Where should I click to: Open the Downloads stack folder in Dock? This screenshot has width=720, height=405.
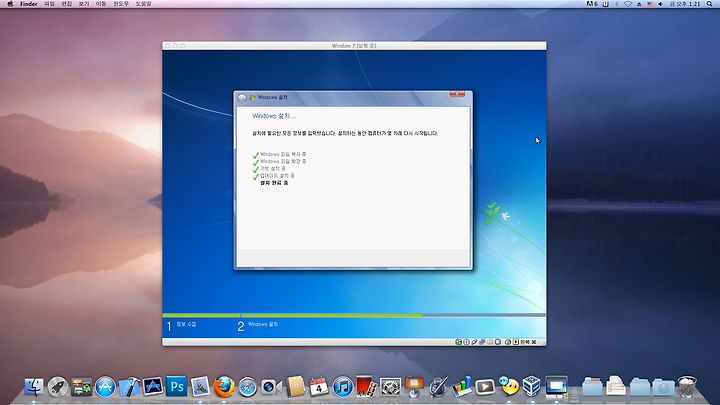pos(664,387)
